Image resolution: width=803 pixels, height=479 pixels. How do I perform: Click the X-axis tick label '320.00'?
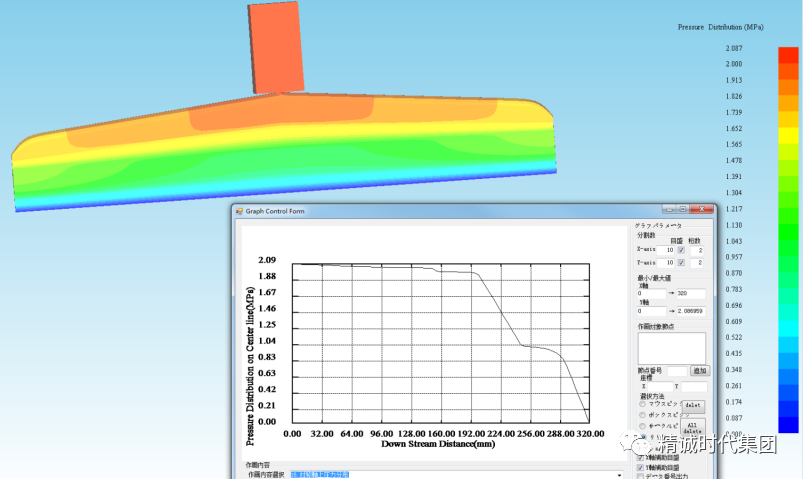pos(590,433)
